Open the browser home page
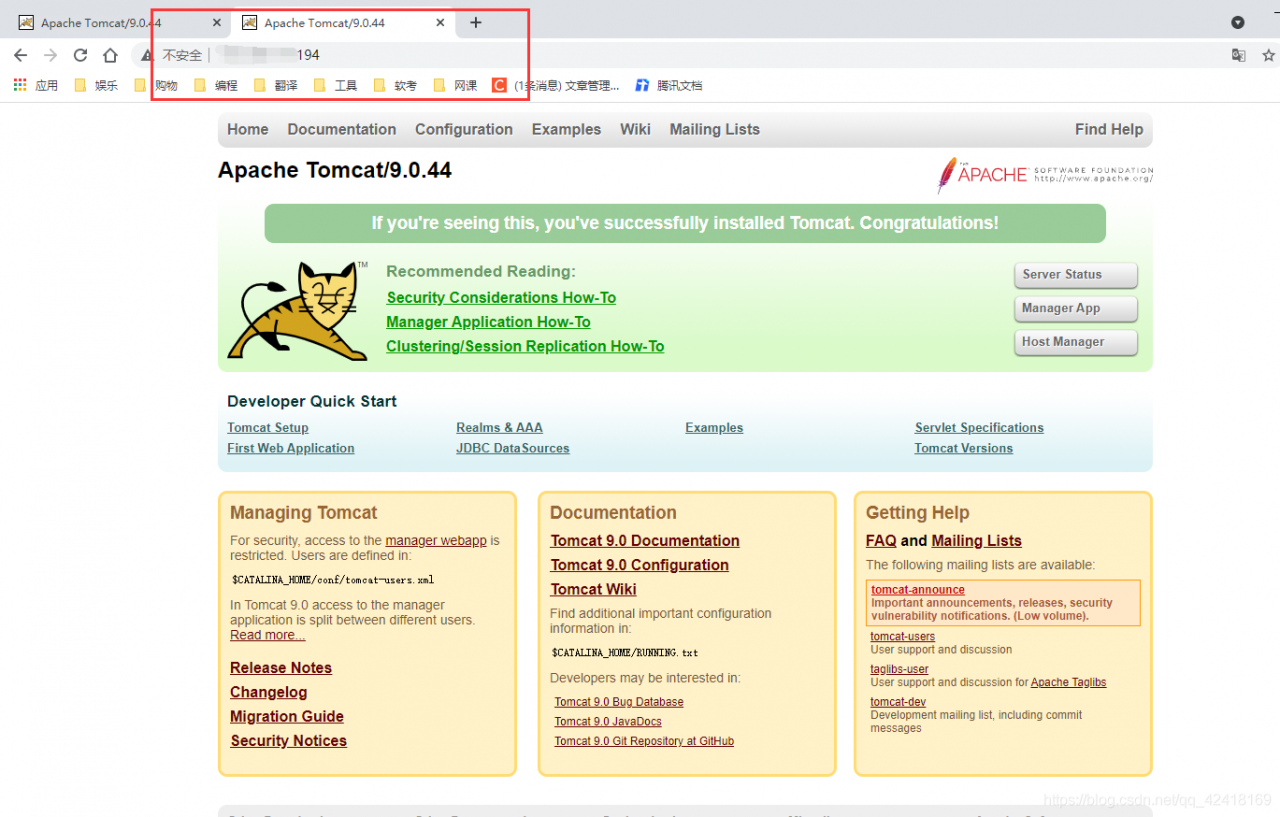1280x817 pixels. tap(110, 55)
